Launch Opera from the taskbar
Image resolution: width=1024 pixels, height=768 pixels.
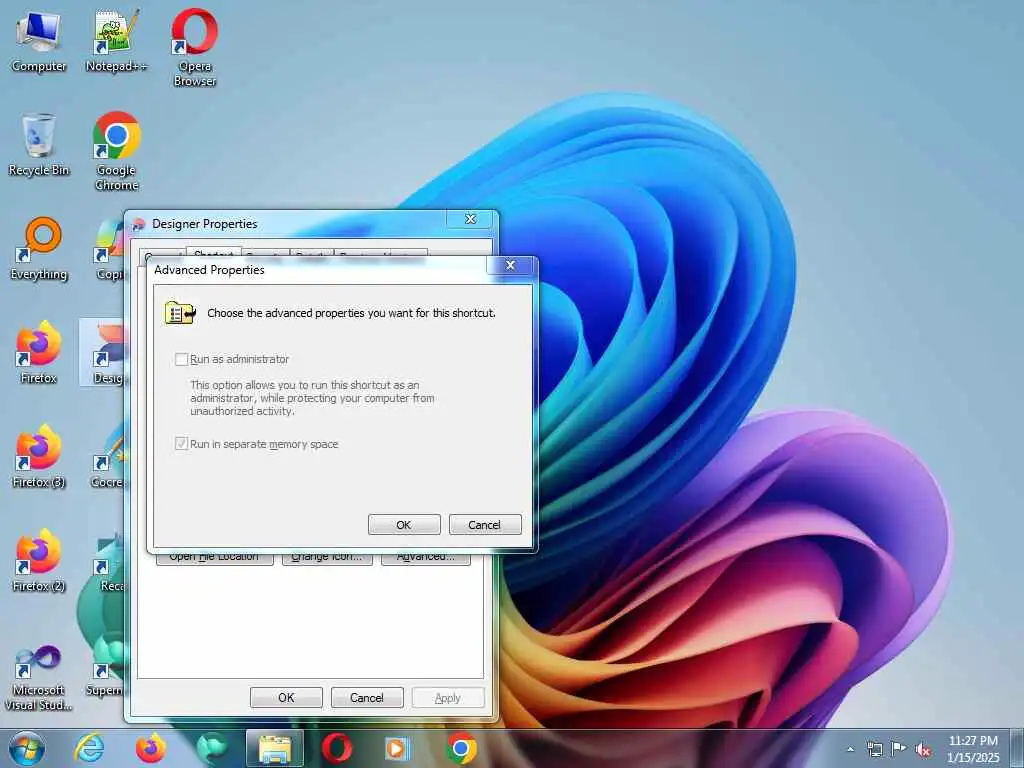(337, 748)
